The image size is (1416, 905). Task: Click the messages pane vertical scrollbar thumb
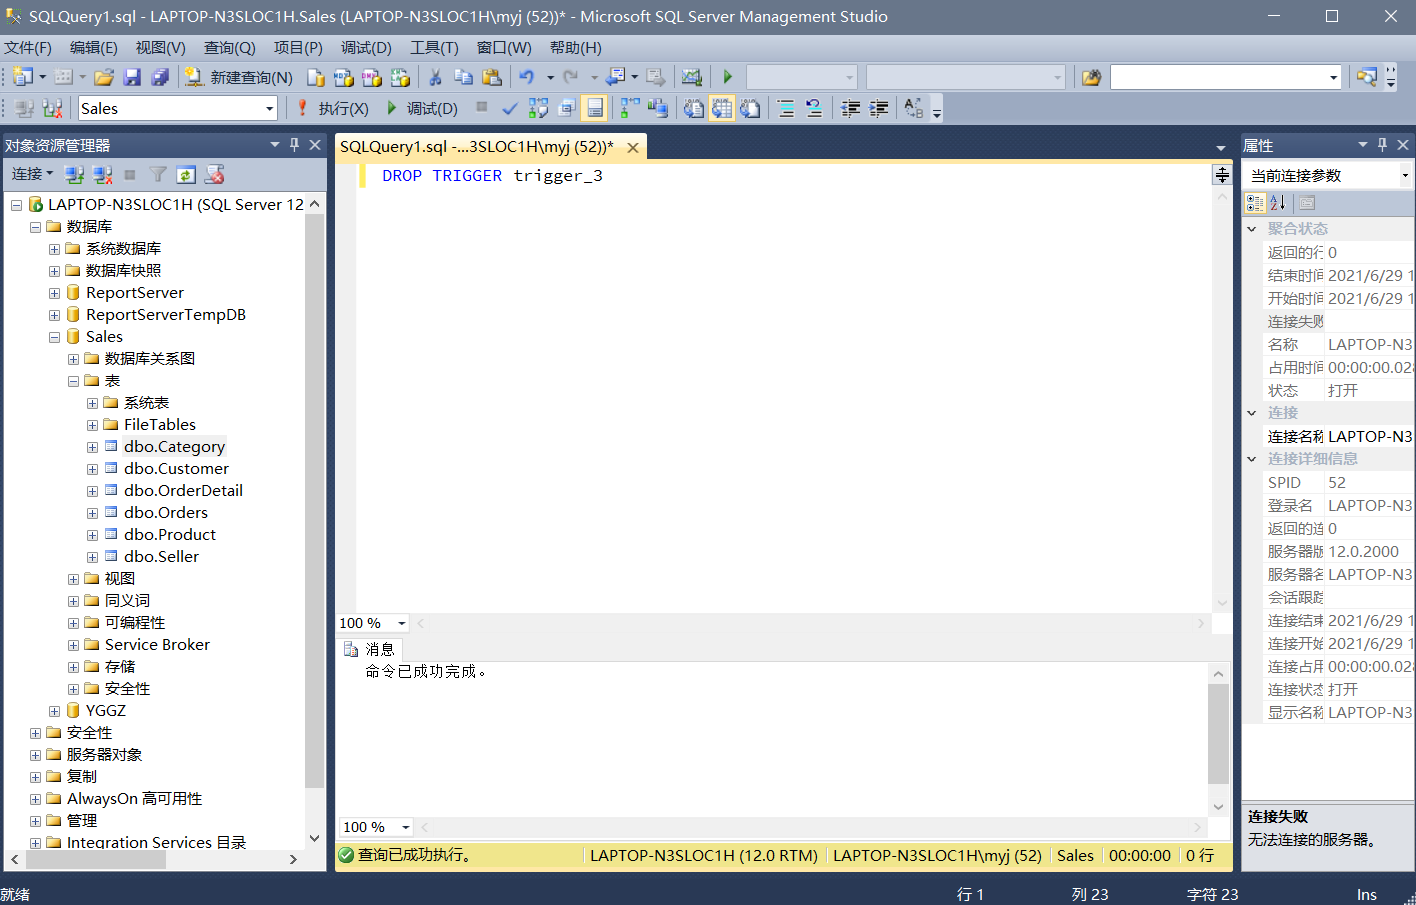(x=1218, y=734)
